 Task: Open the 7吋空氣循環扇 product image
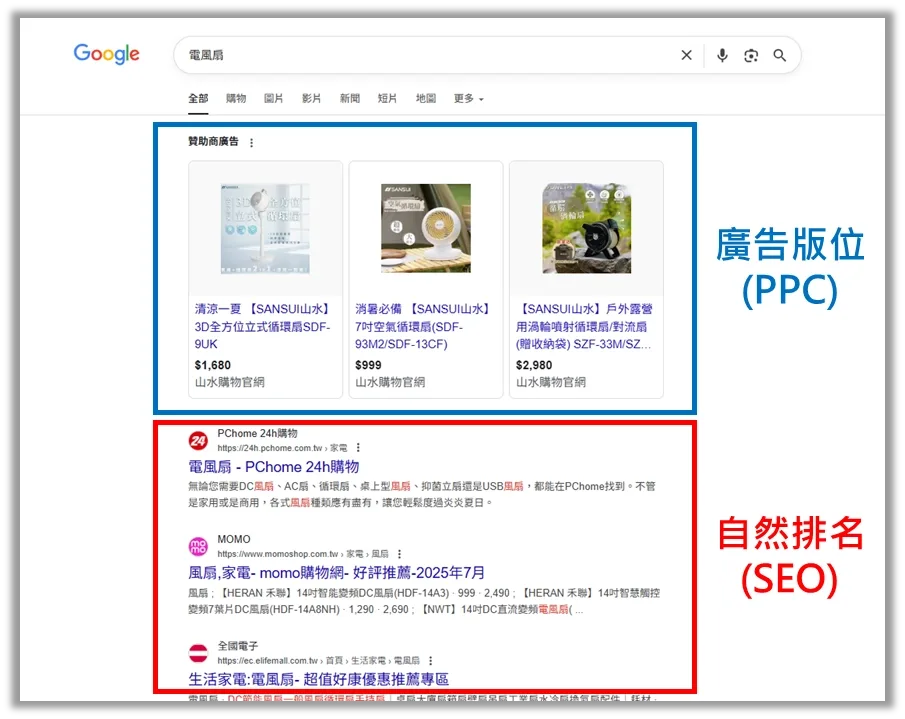coord(426,229)
